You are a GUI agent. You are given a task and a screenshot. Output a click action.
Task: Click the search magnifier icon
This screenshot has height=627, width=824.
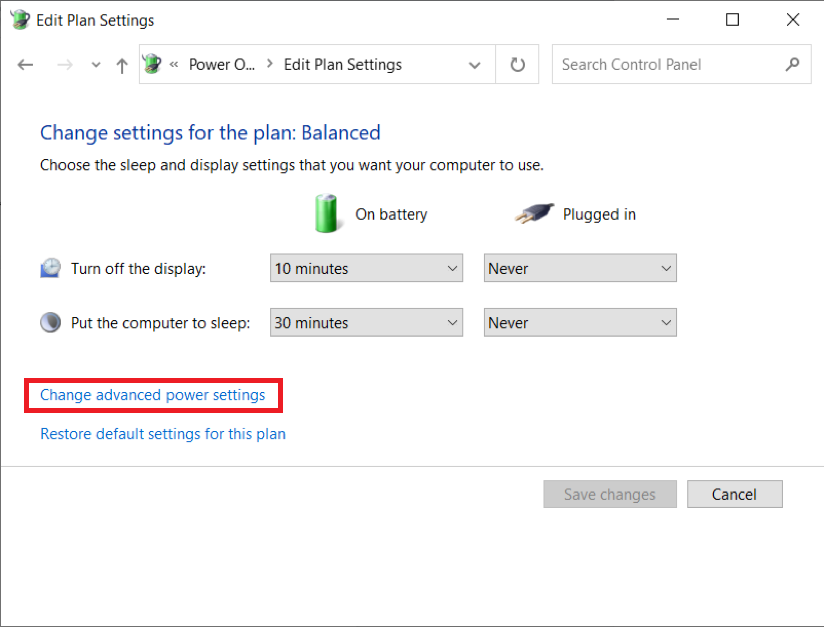coord(792,64)
